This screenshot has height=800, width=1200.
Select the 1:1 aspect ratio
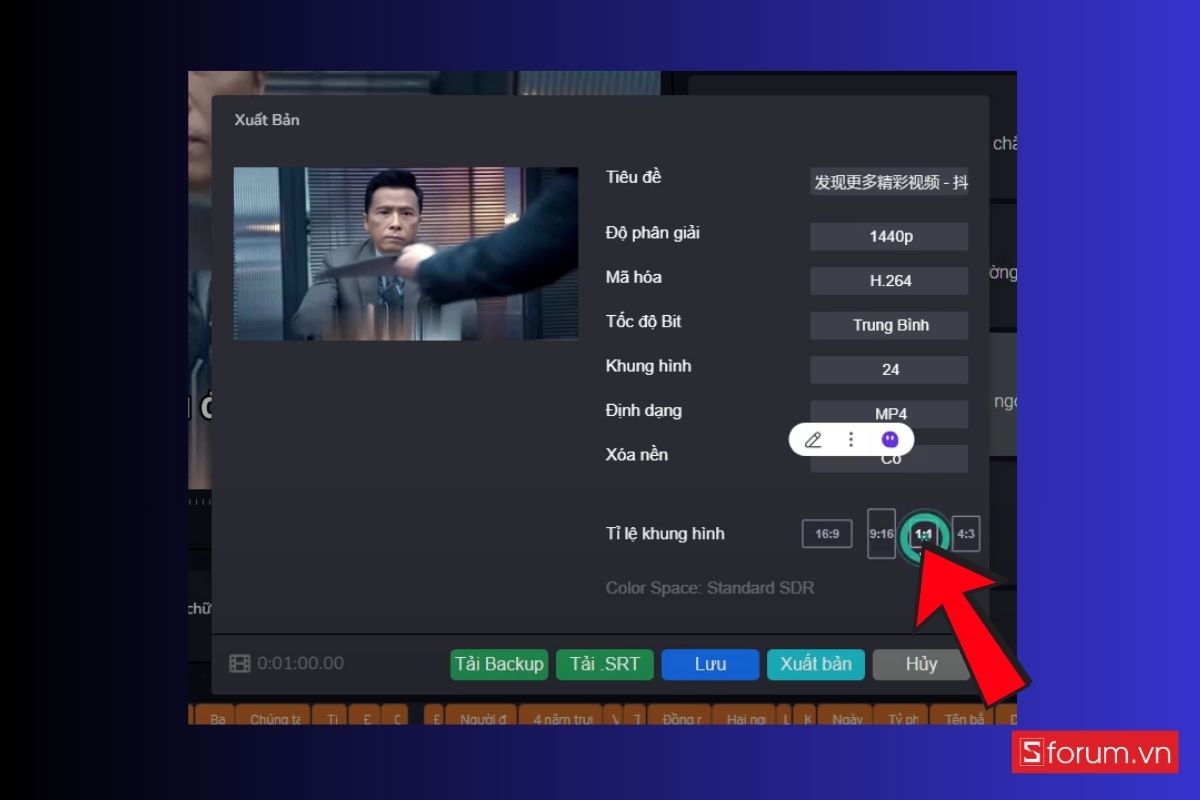923,535
